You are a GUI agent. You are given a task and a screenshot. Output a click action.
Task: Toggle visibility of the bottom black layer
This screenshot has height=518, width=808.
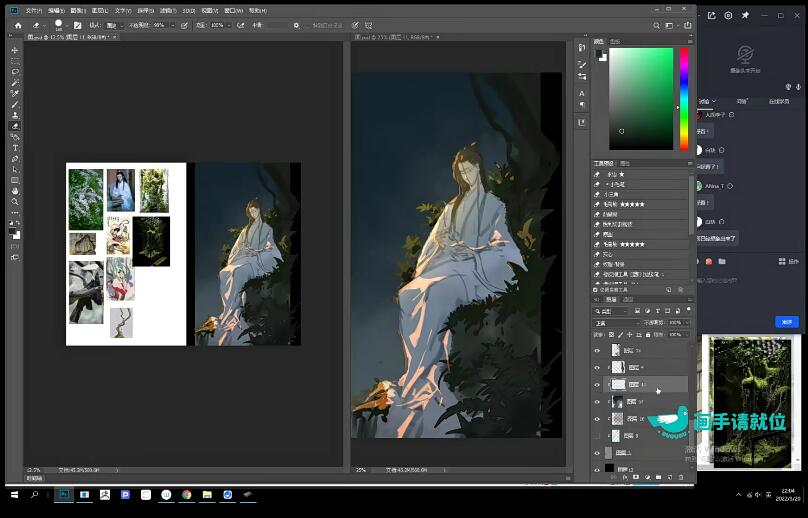point(597,468)
